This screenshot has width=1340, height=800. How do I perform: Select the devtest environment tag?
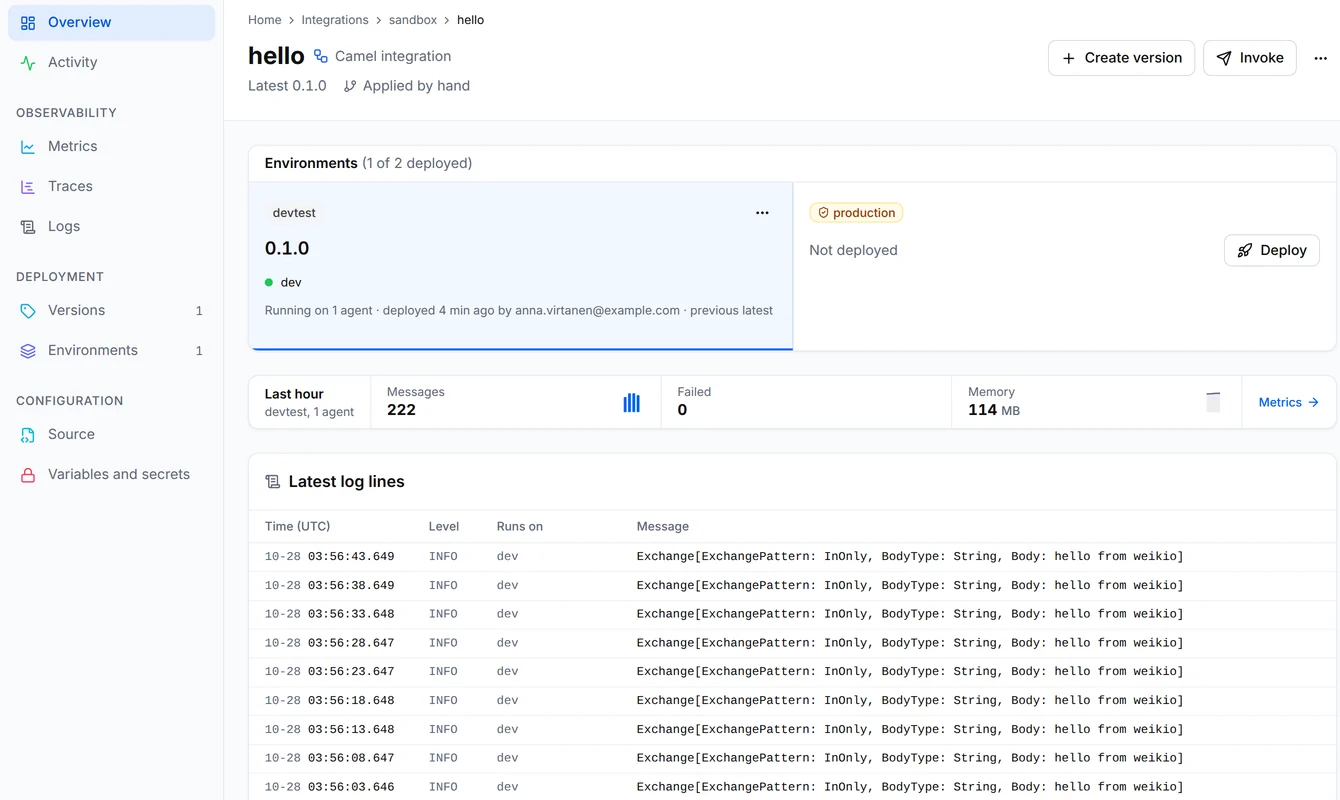click(x=294, y=213)
